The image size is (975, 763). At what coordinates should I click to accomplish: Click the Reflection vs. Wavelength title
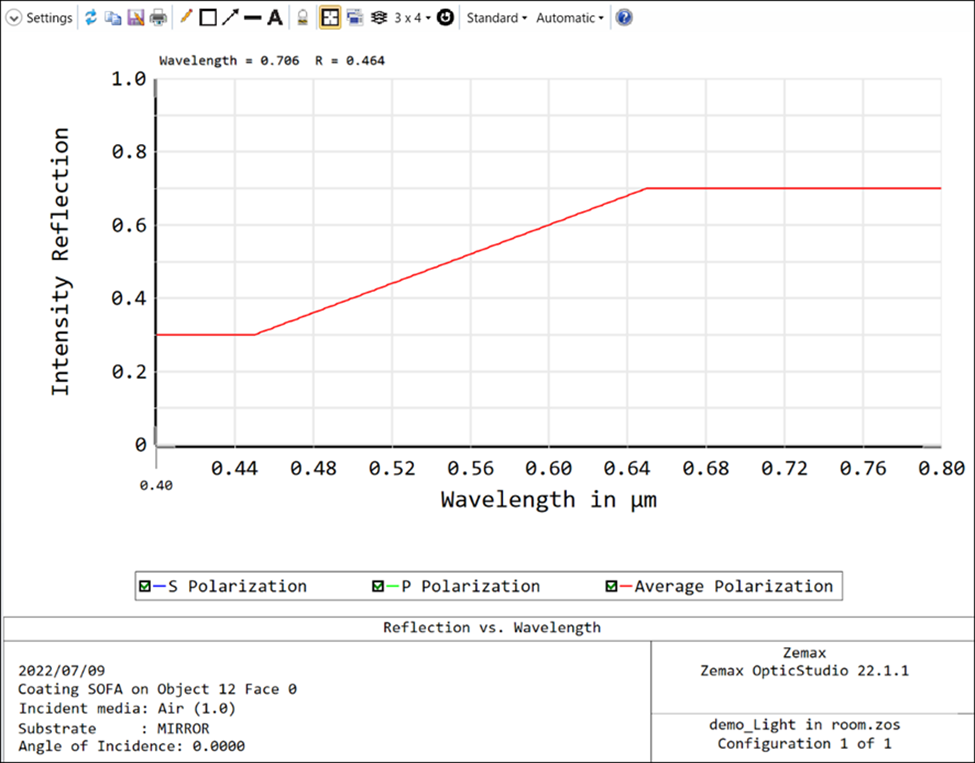pyautogui.click(x=492, y=627)
